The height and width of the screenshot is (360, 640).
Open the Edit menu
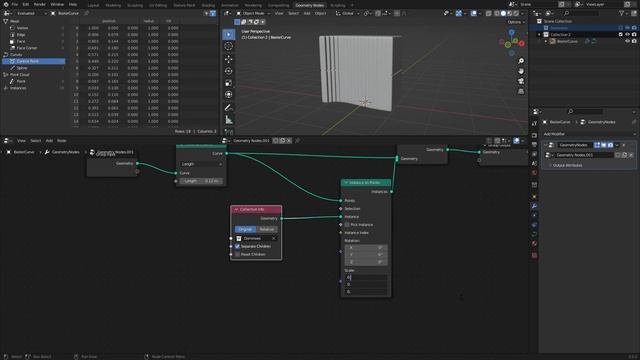pos(26,4)
